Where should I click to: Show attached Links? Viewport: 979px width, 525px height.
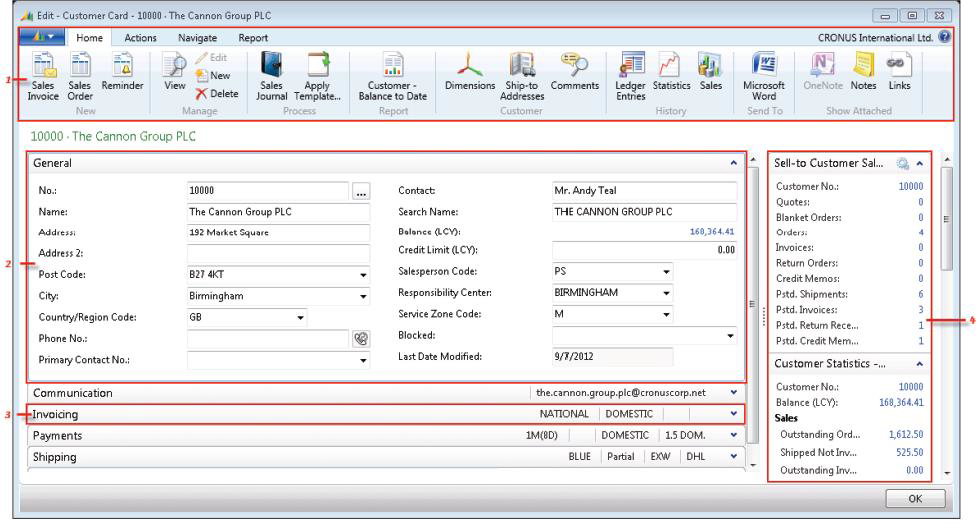click(899, 71)
